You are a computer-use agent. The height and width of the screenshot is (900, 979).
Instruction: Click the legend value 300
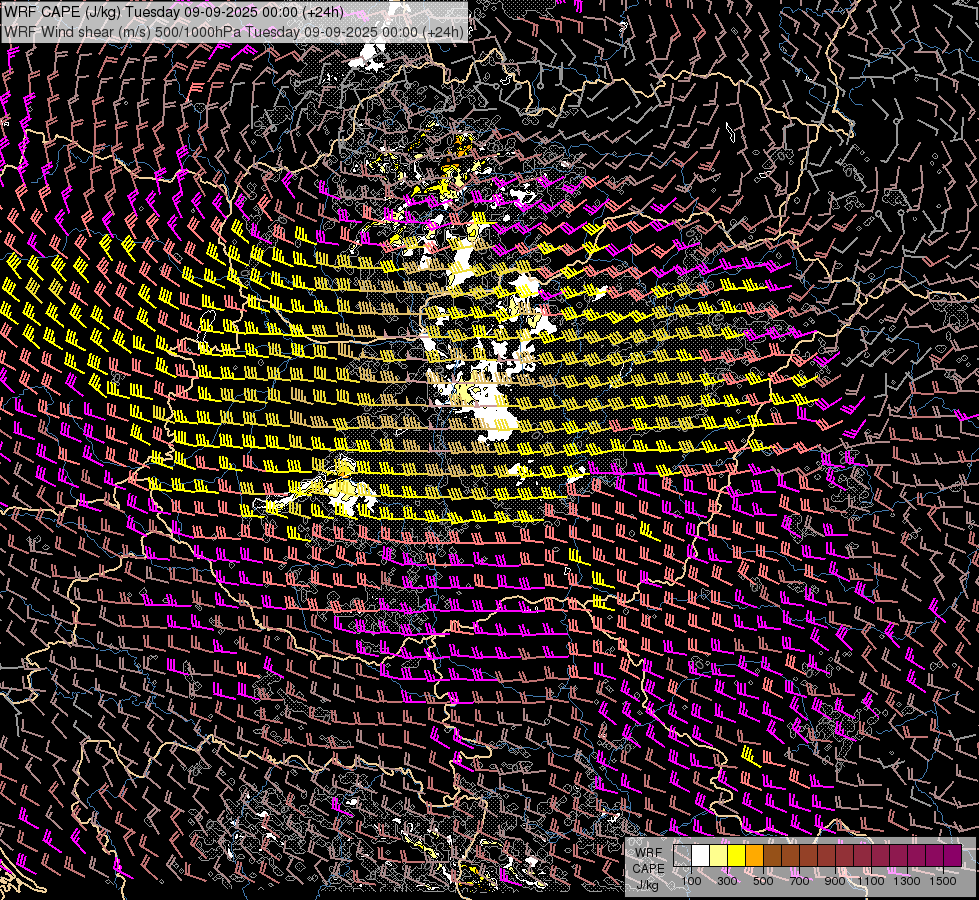(727, 881)
